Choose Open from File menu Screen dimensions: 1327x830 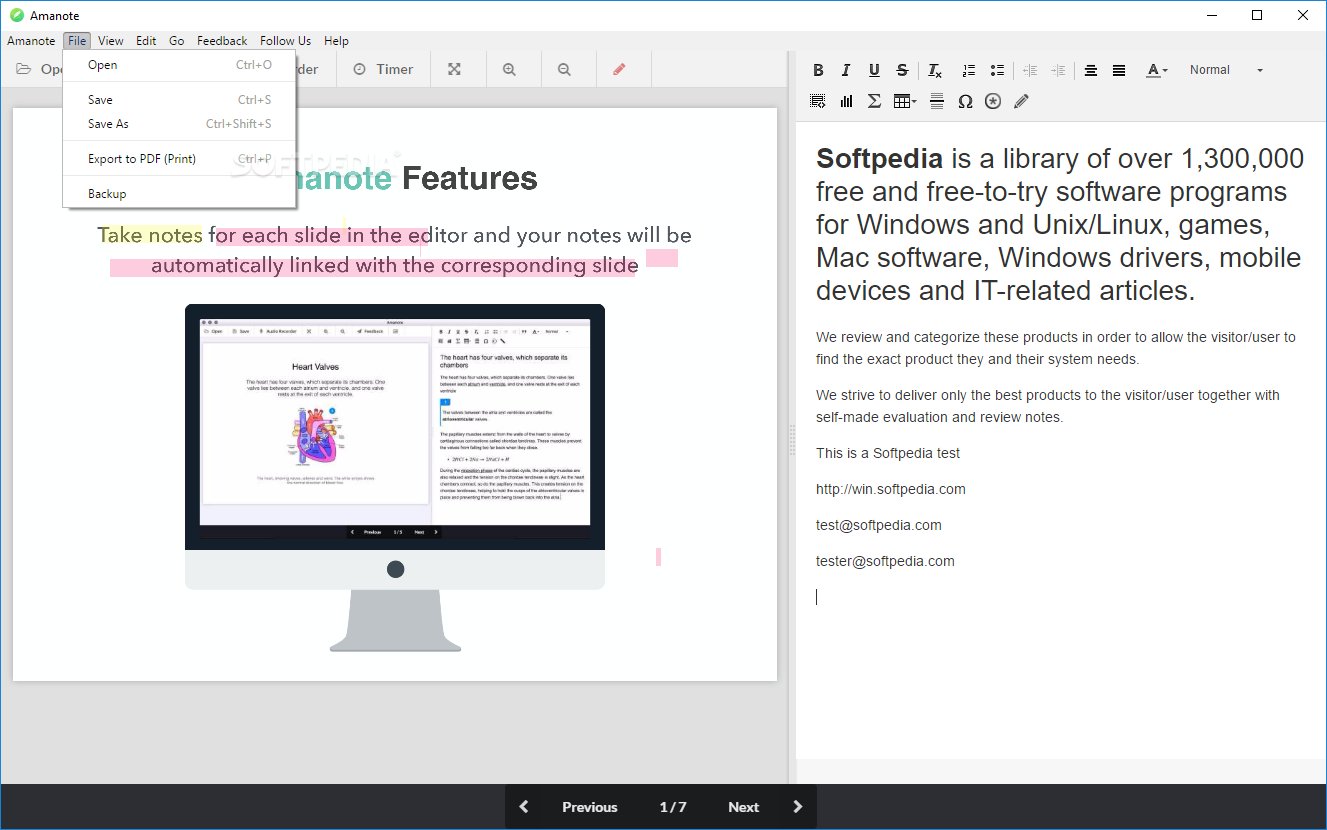[x=179, y=65]
